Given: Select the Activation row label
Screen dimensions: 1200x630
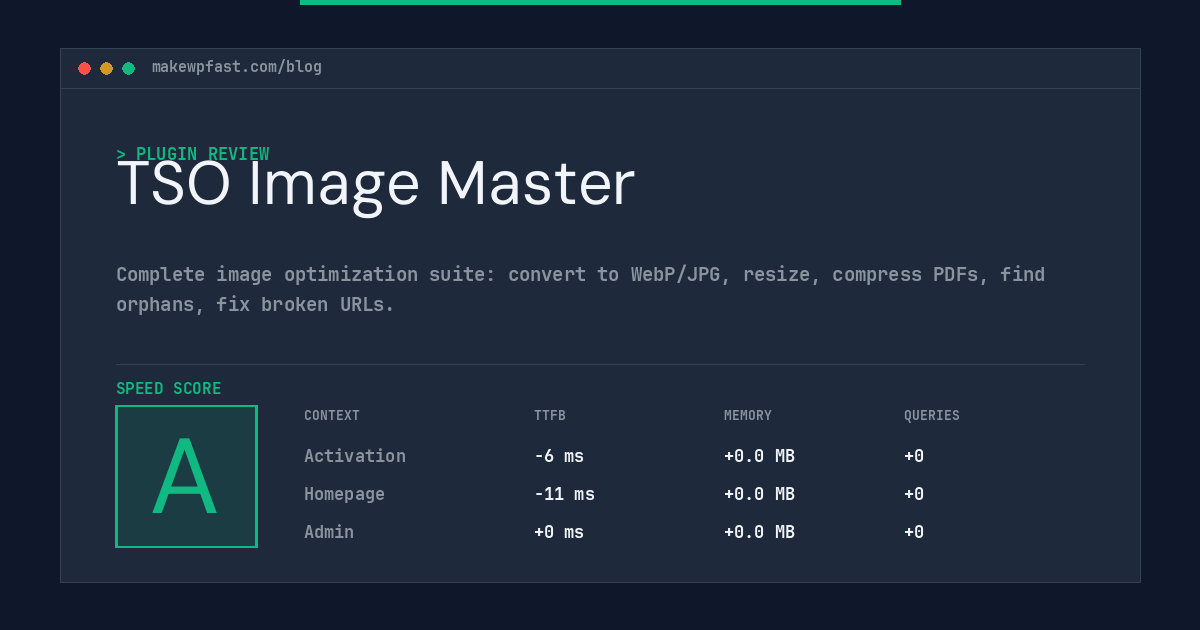Looking at the screenshot, I should [x=355, y=456].
